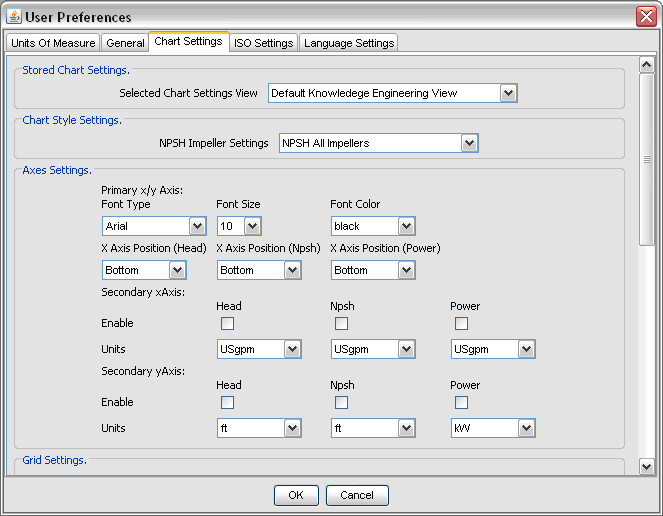Enable Secondary xAxis for Head
The height and width of the screenshot is (516, 663).
[228, 323]
